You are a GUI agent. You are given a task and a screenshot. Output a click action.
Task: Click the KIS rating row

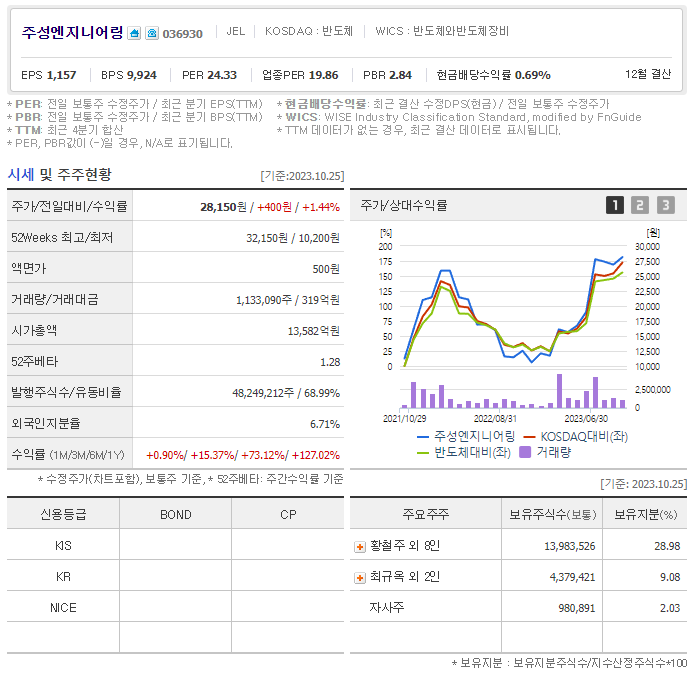click(x=176, y=545)
